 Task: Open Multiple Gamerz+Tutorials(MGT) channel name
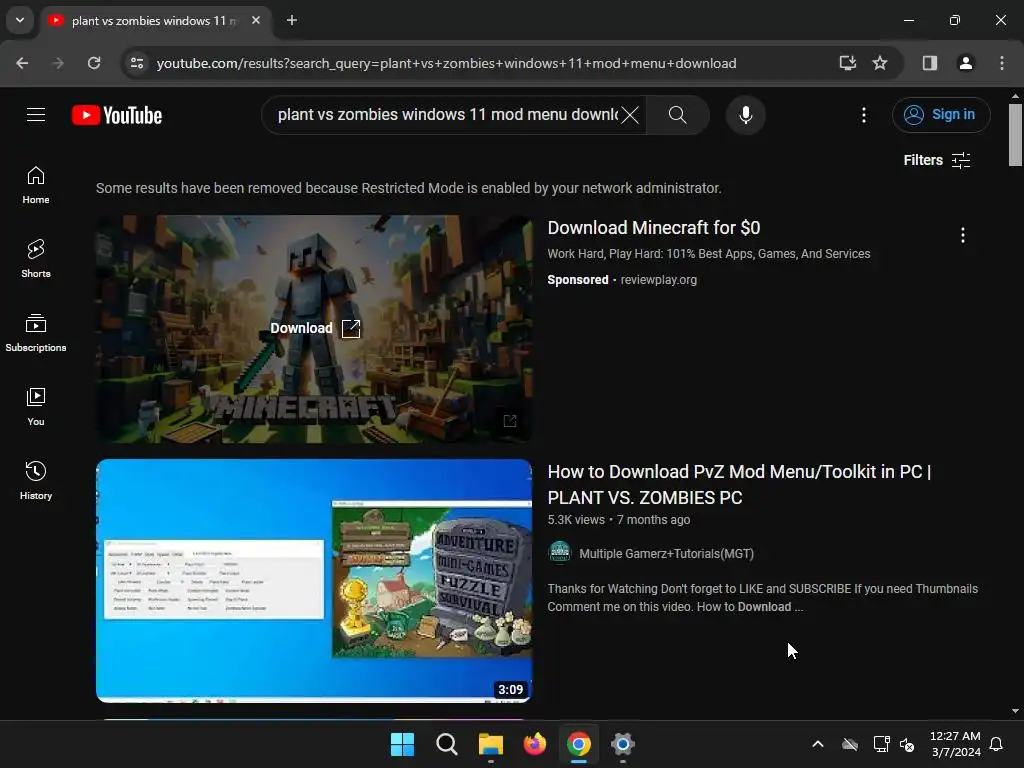[666, 554]
